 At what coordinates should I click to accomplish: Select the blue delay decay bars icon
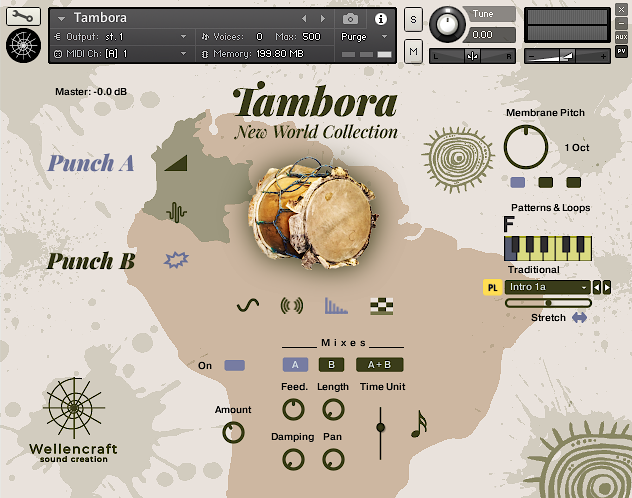pyautogui.click(x=336, y=306)
